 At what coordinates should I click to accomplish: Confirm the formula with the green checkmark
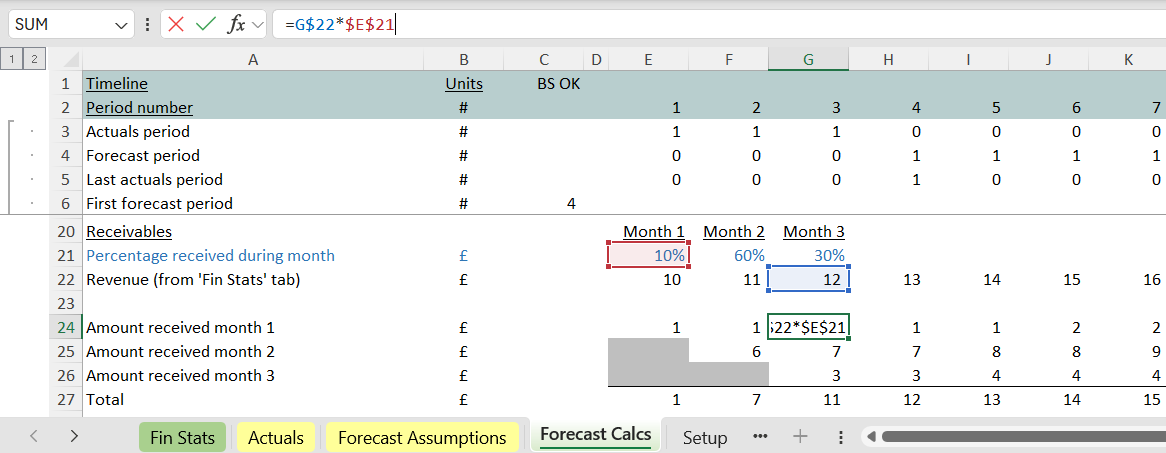click(206, 24)
